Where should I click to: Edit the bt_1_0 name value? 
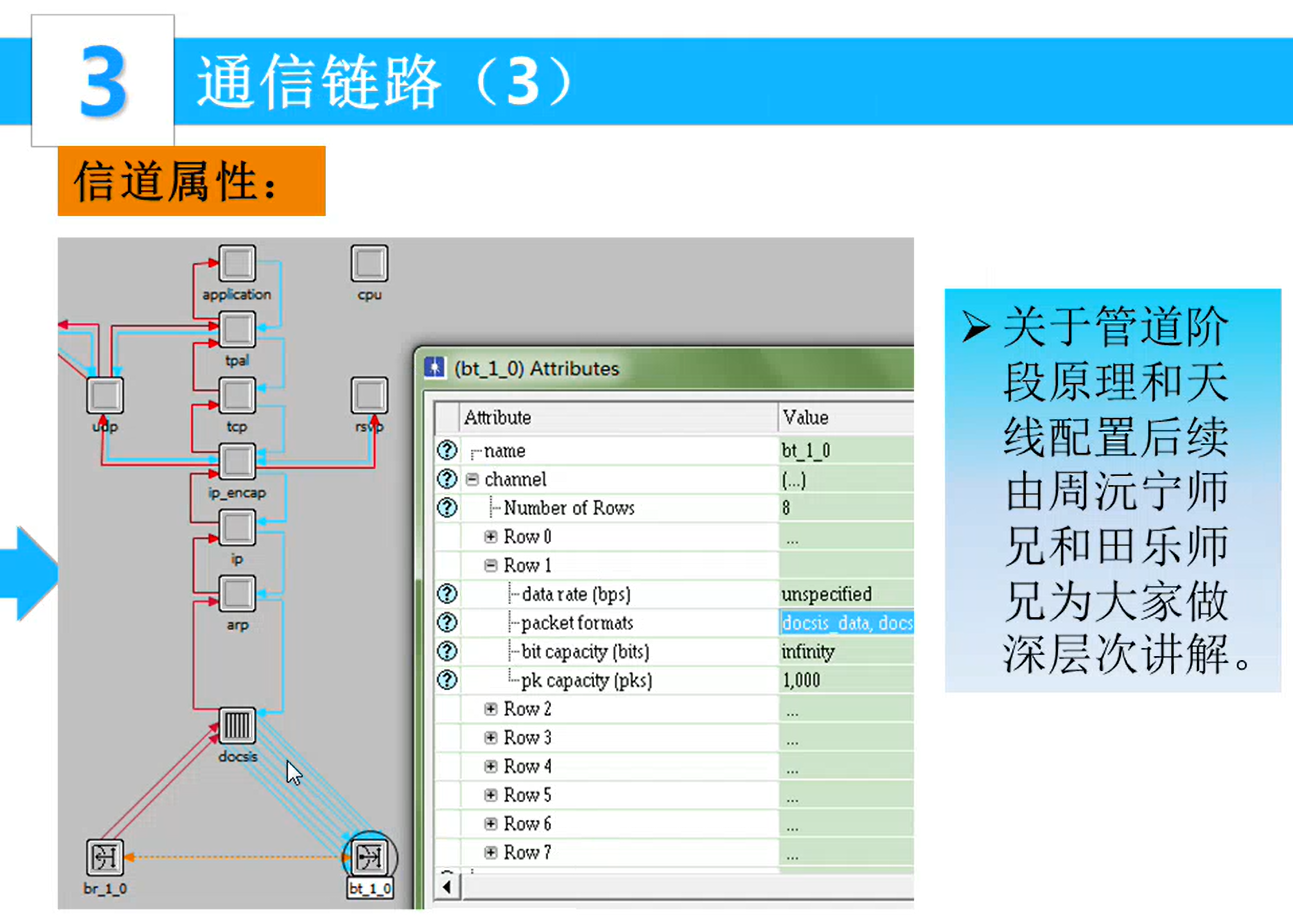coord(846,451)
